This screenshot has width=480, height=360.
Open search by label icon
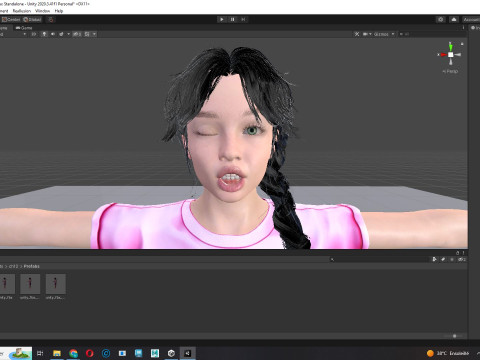point(443,259)
